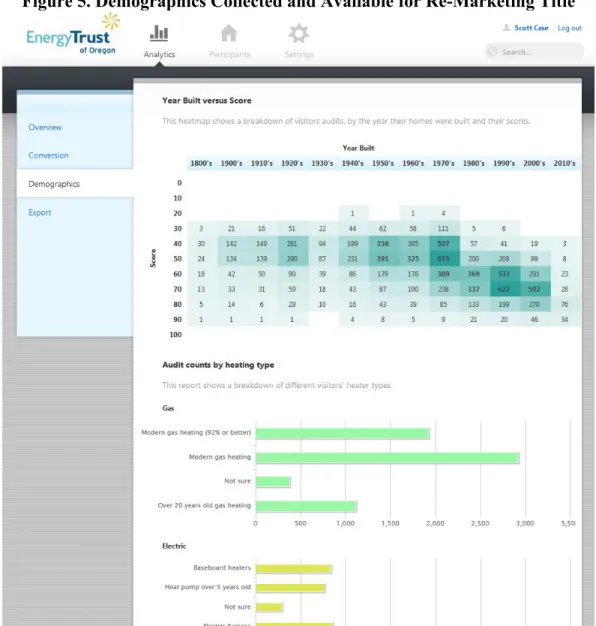Click the Log out link
This screenshot has height=626, width=596.
pyautogui.click(x=569, y=28)
